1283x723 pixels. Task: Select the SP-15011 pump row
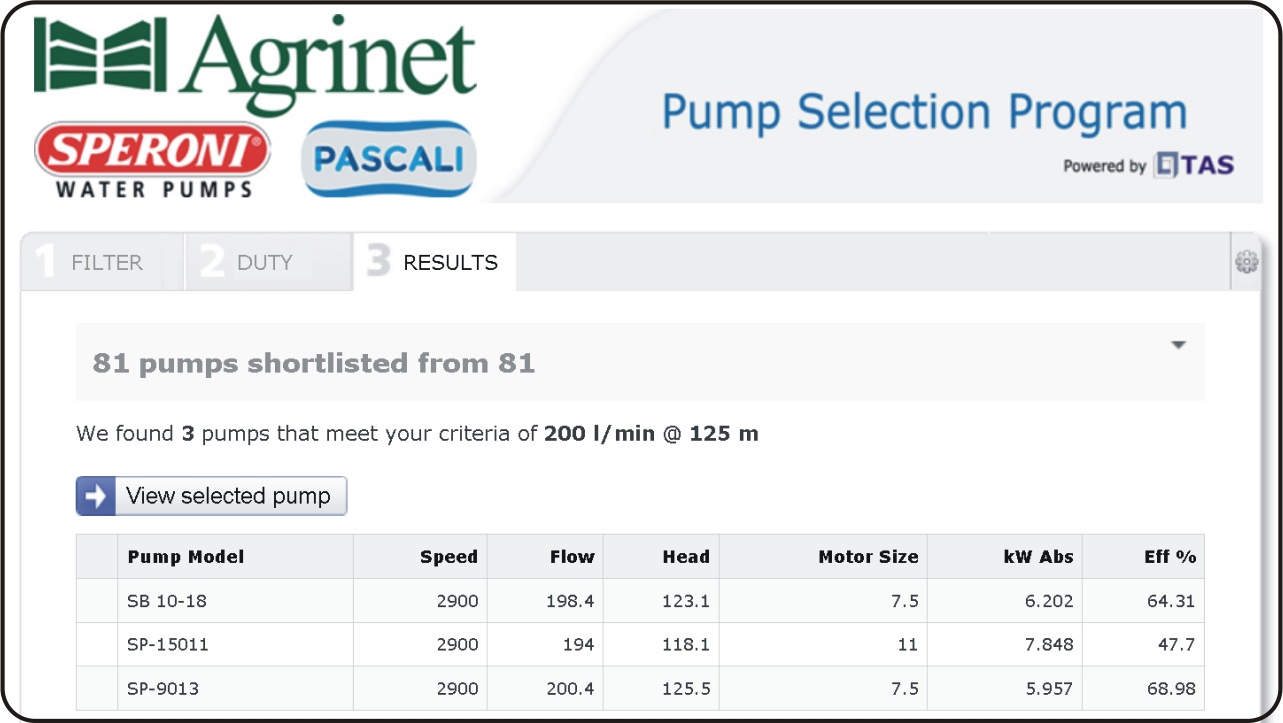pyautogui.click(x=168, y=645)
